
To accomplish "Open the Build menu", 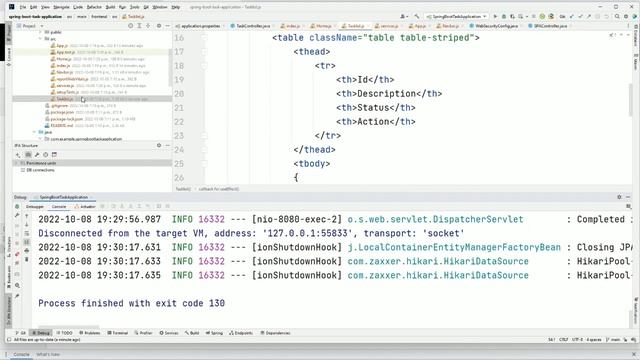I will [110, 7].
